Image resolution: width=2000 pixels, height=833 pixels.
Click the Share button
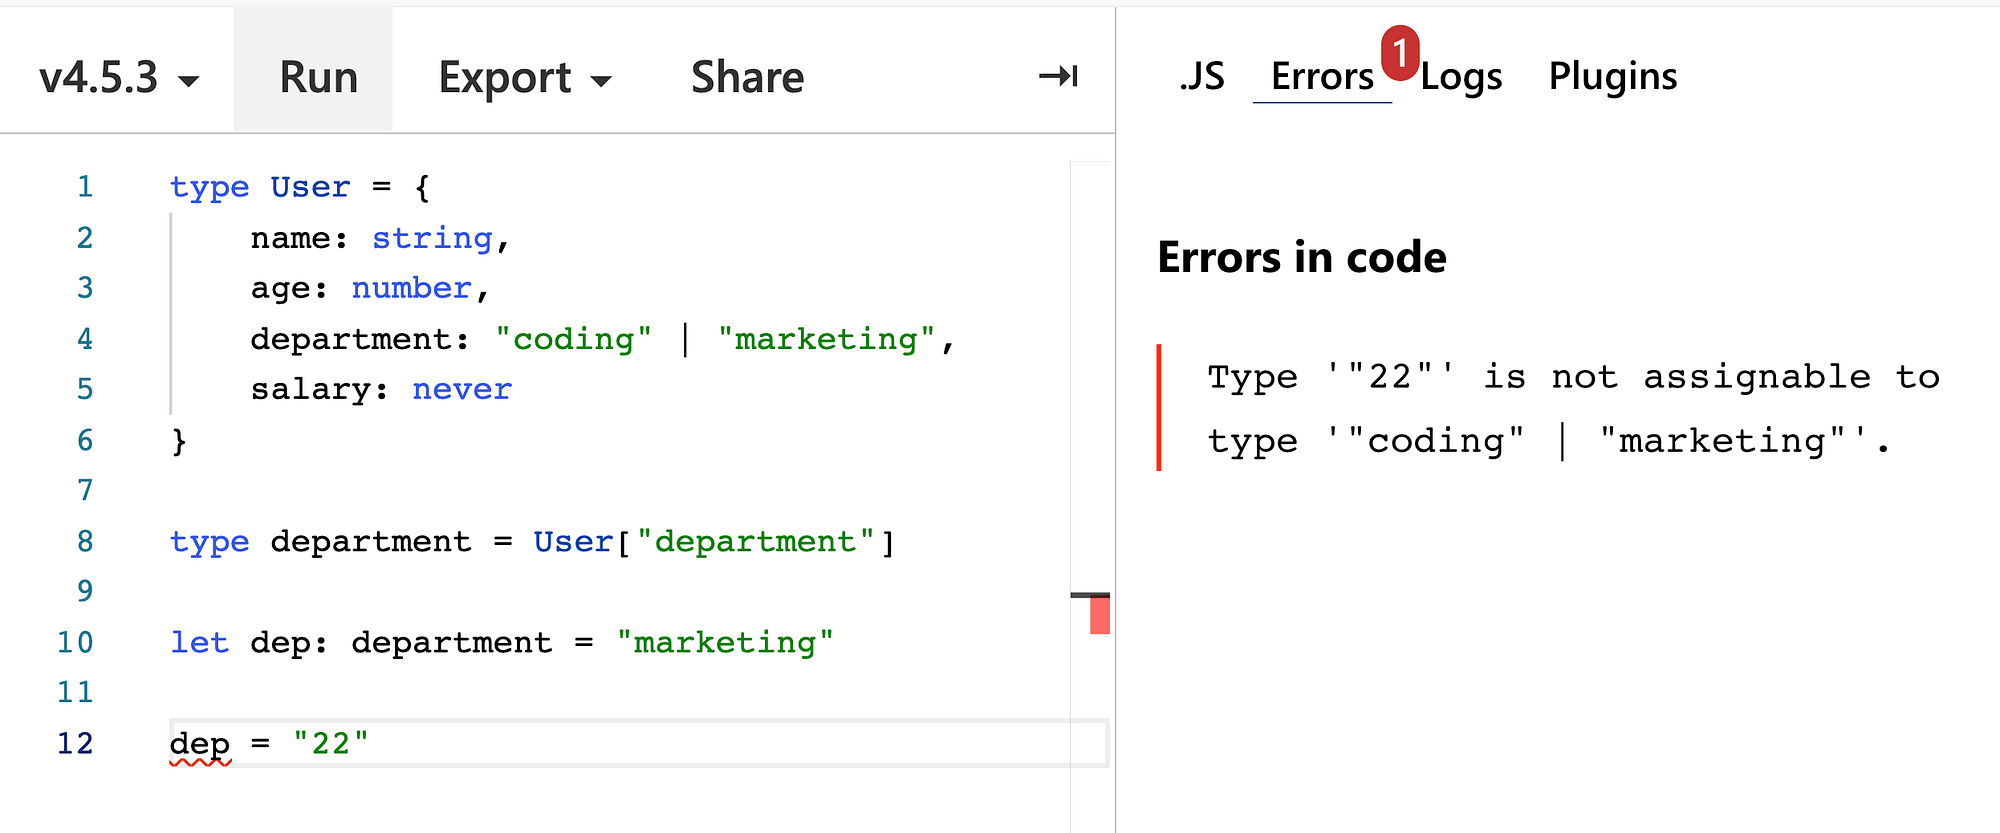pos(747,77)
